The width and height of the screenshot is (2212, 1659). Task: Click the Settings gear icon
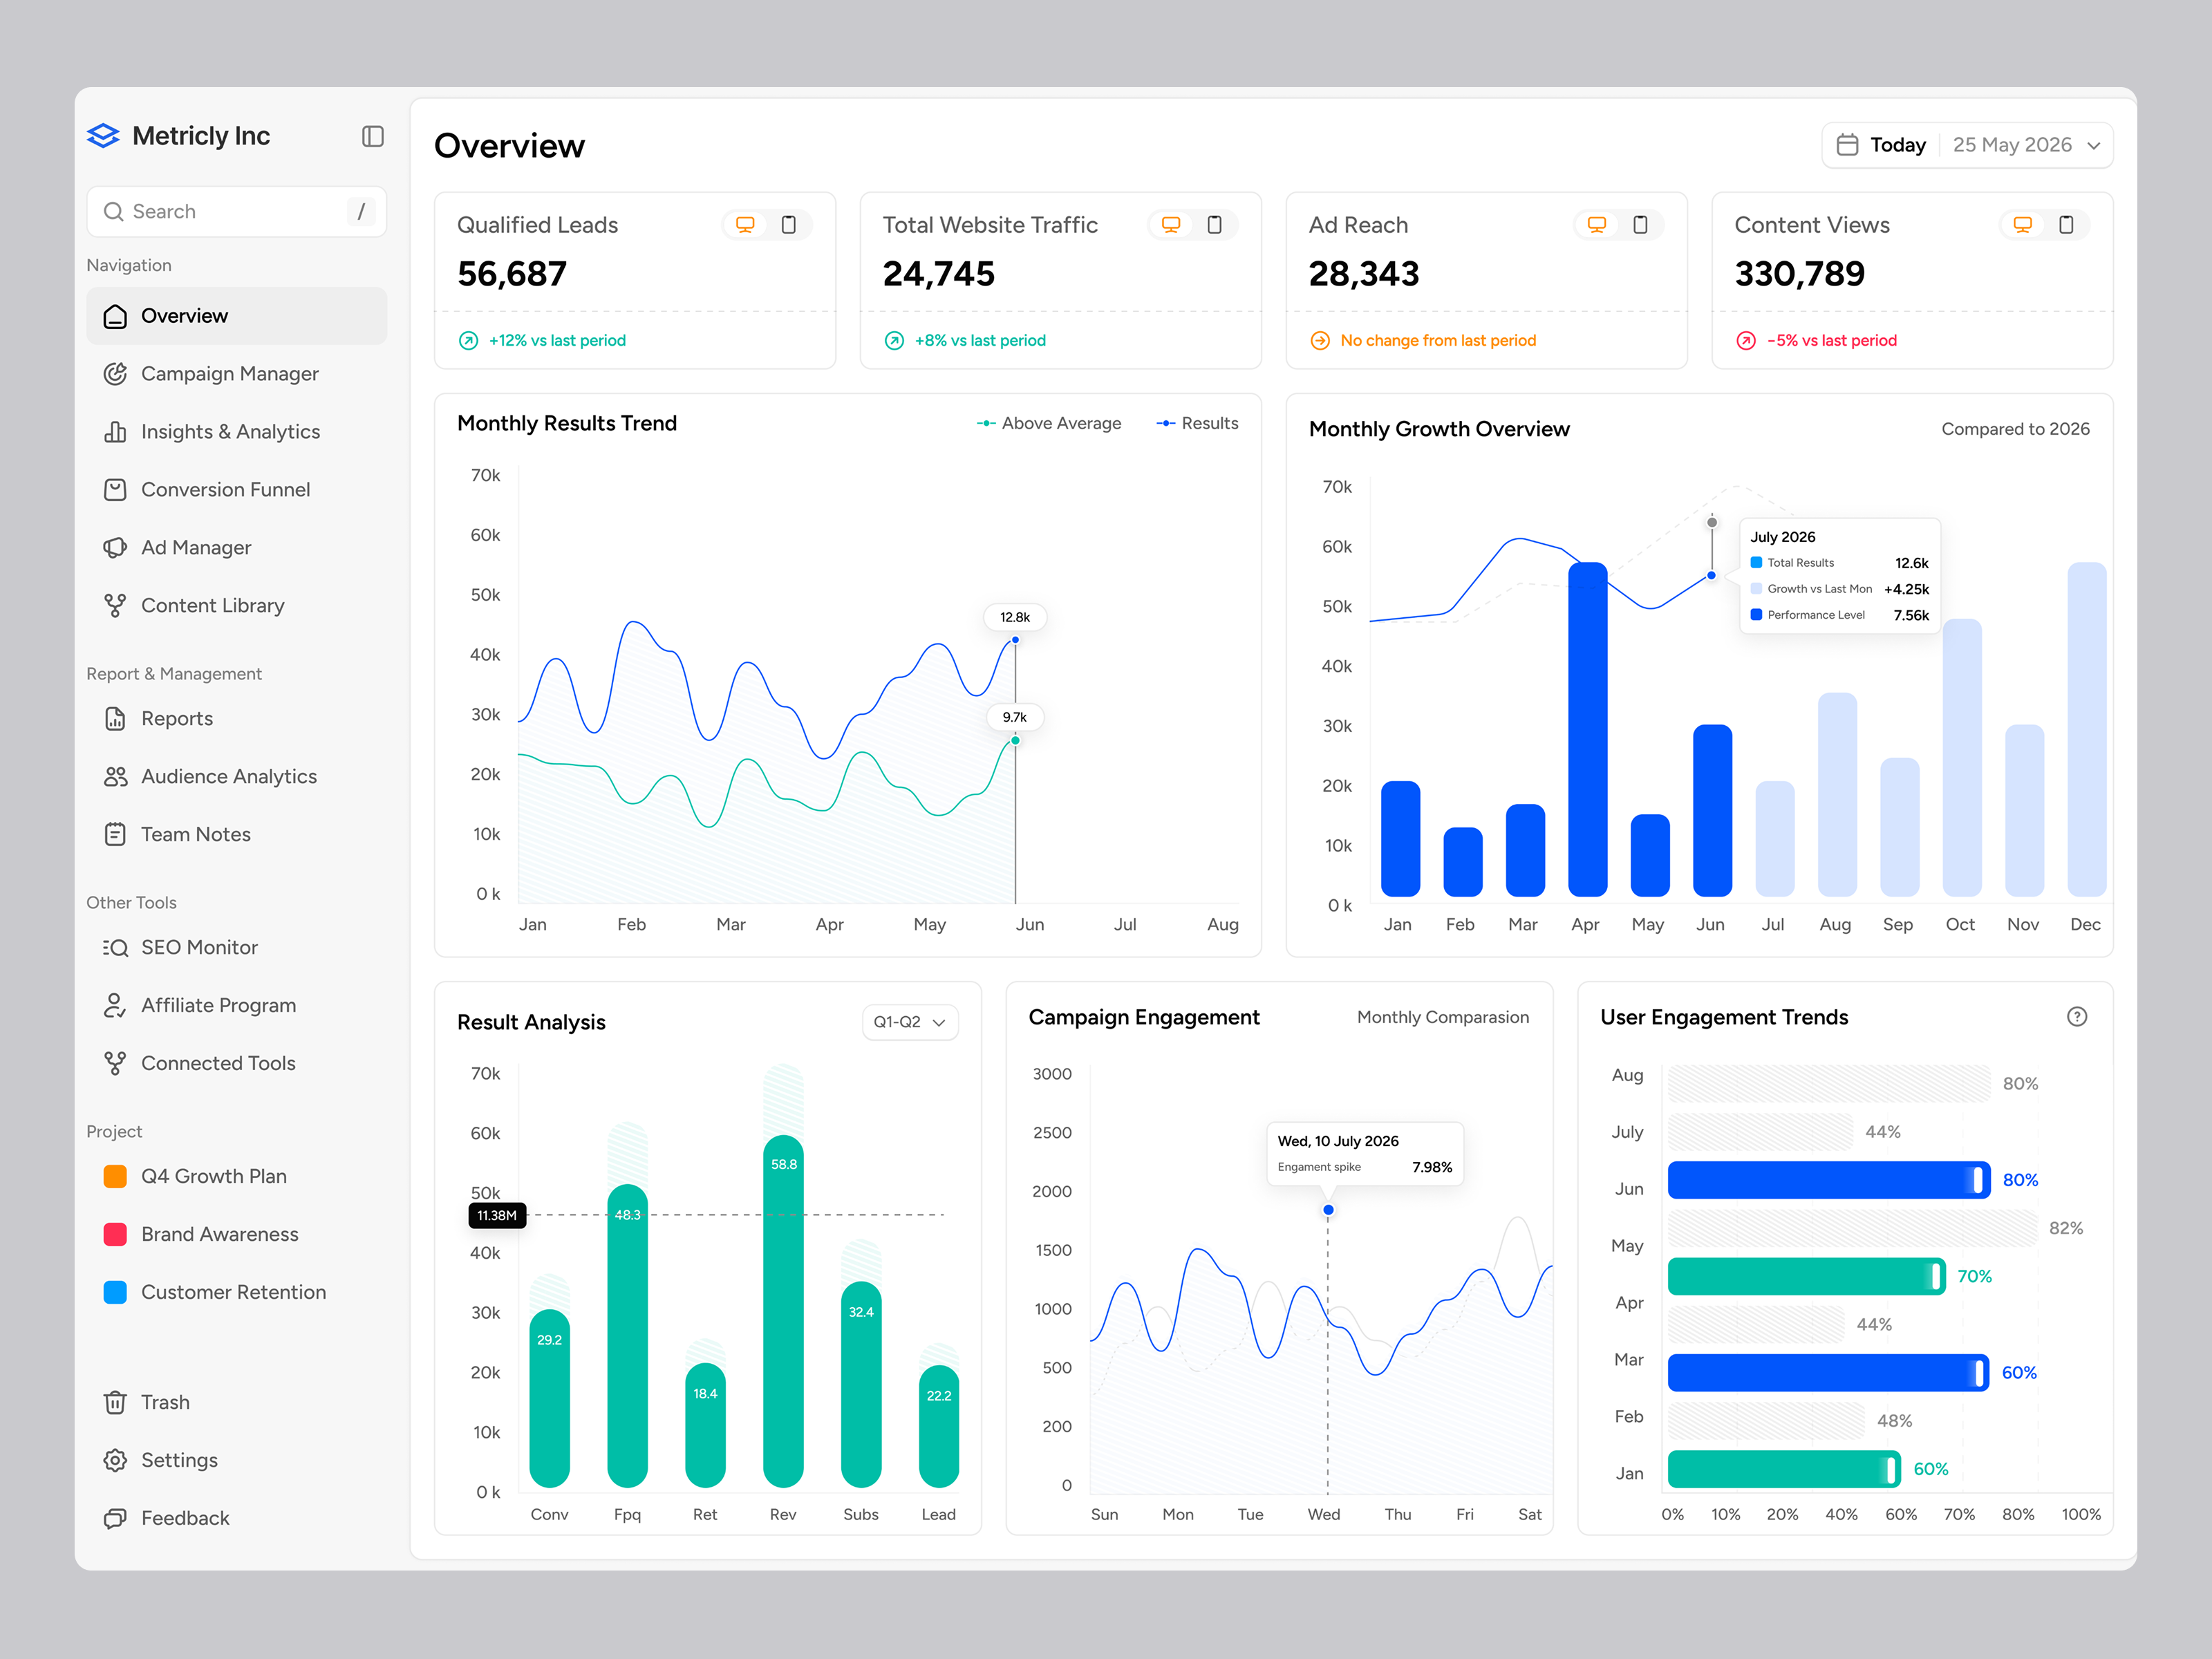(116, 1461)
